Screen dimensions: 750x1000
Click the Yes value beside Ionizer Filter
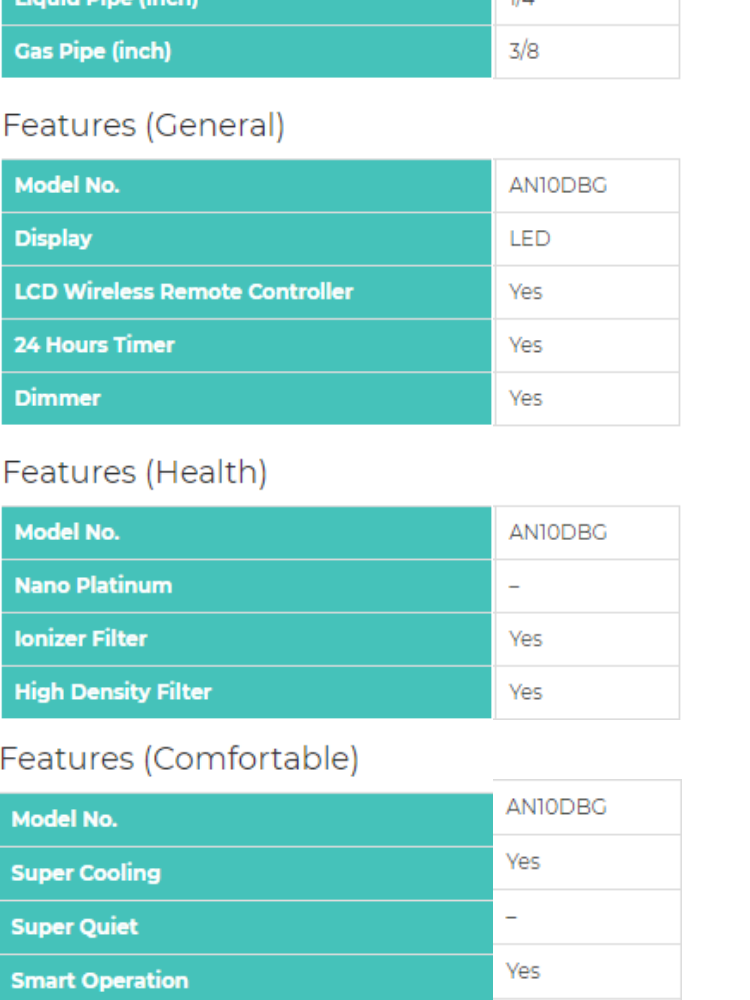(x=525, y=639)
